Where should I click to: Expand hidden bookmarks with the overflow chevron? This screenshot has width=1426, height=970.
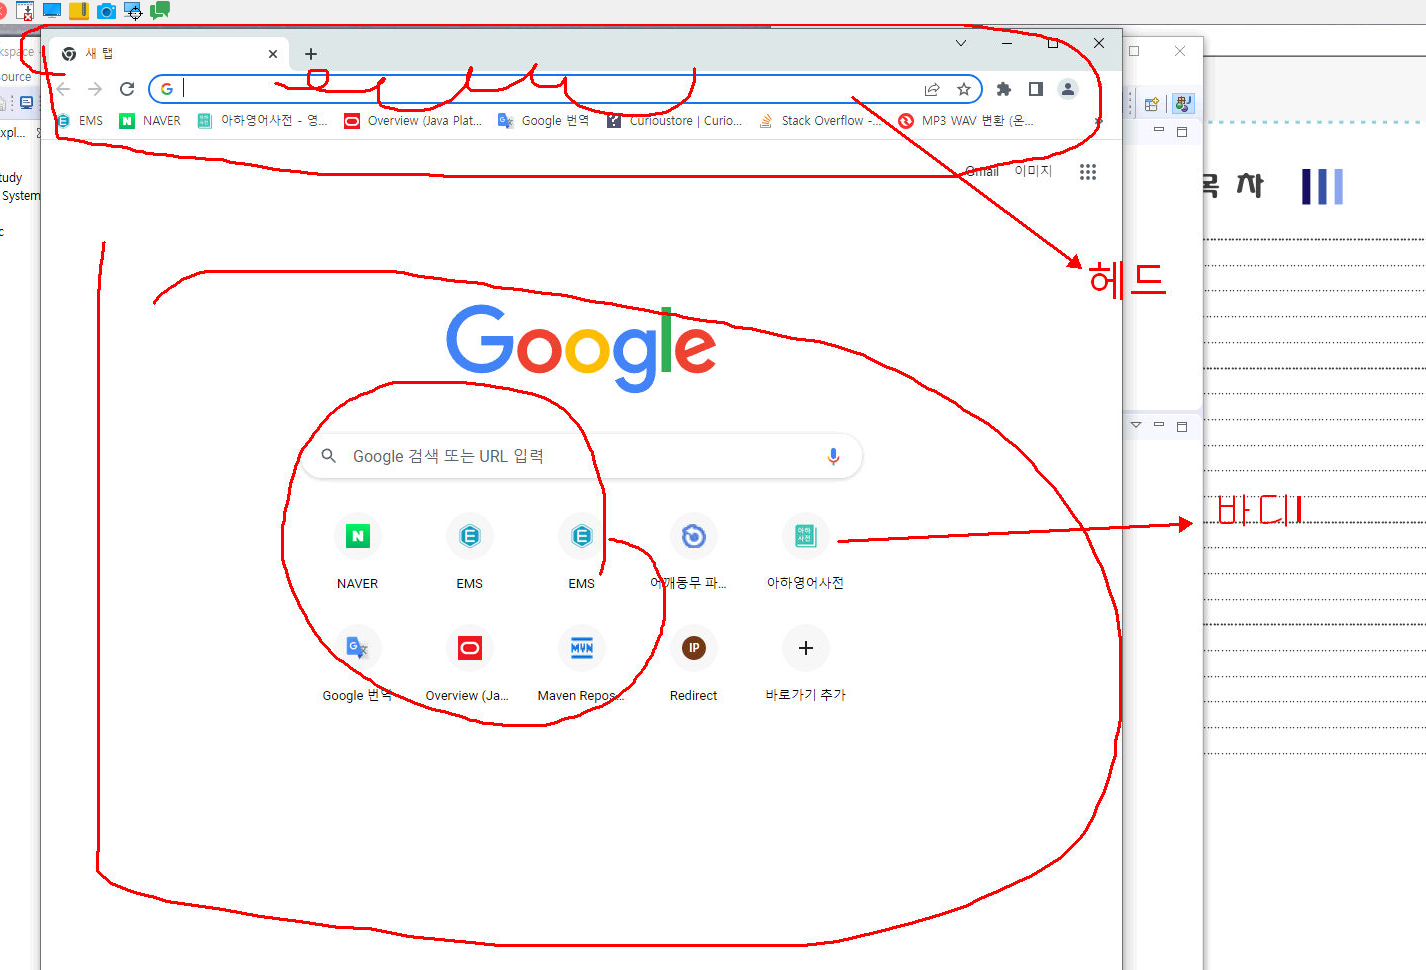coord(1098,121)
